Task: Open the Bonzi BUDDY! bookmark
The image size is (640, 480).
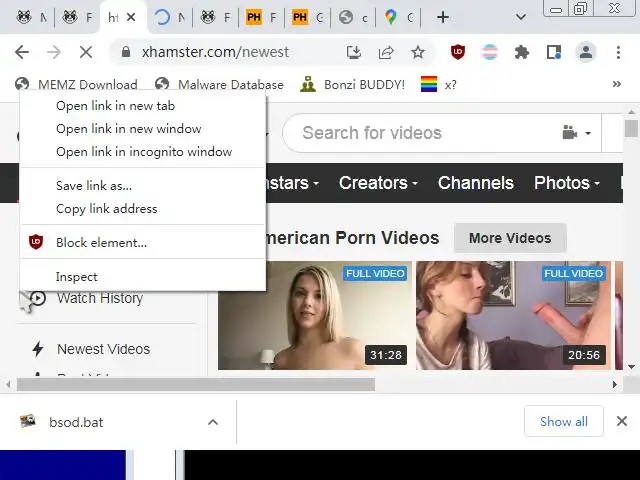Action: point(352,84)
